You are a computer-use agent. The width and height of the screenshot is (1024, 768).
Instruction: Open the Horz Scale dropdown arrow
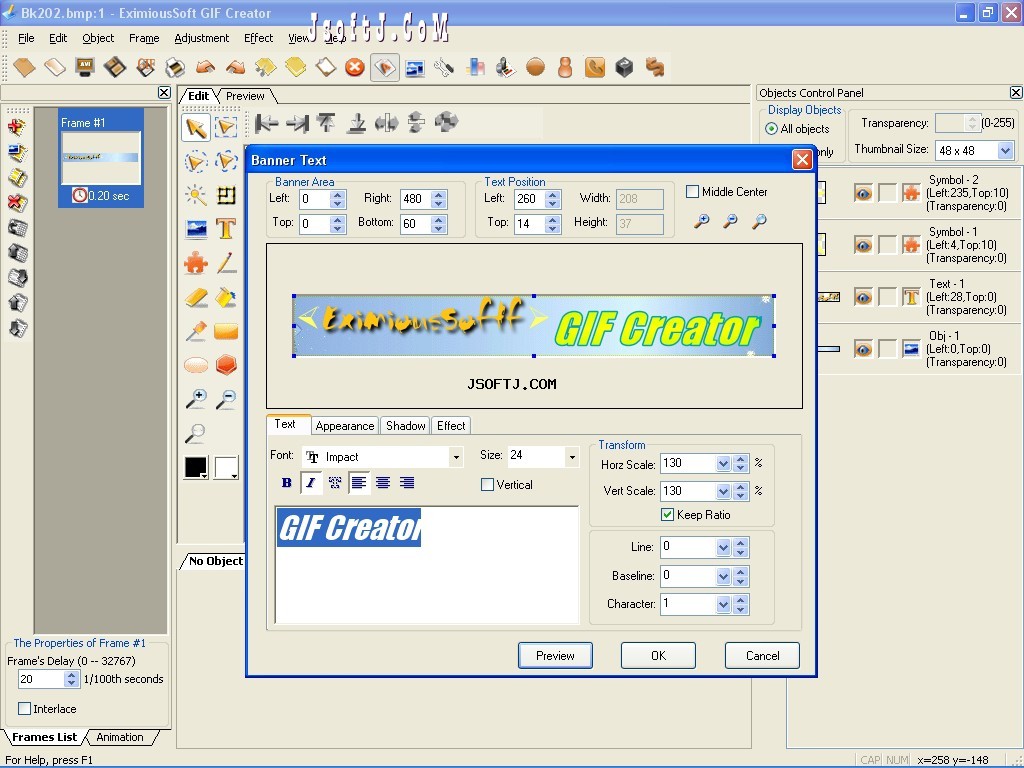click(722, 464)
